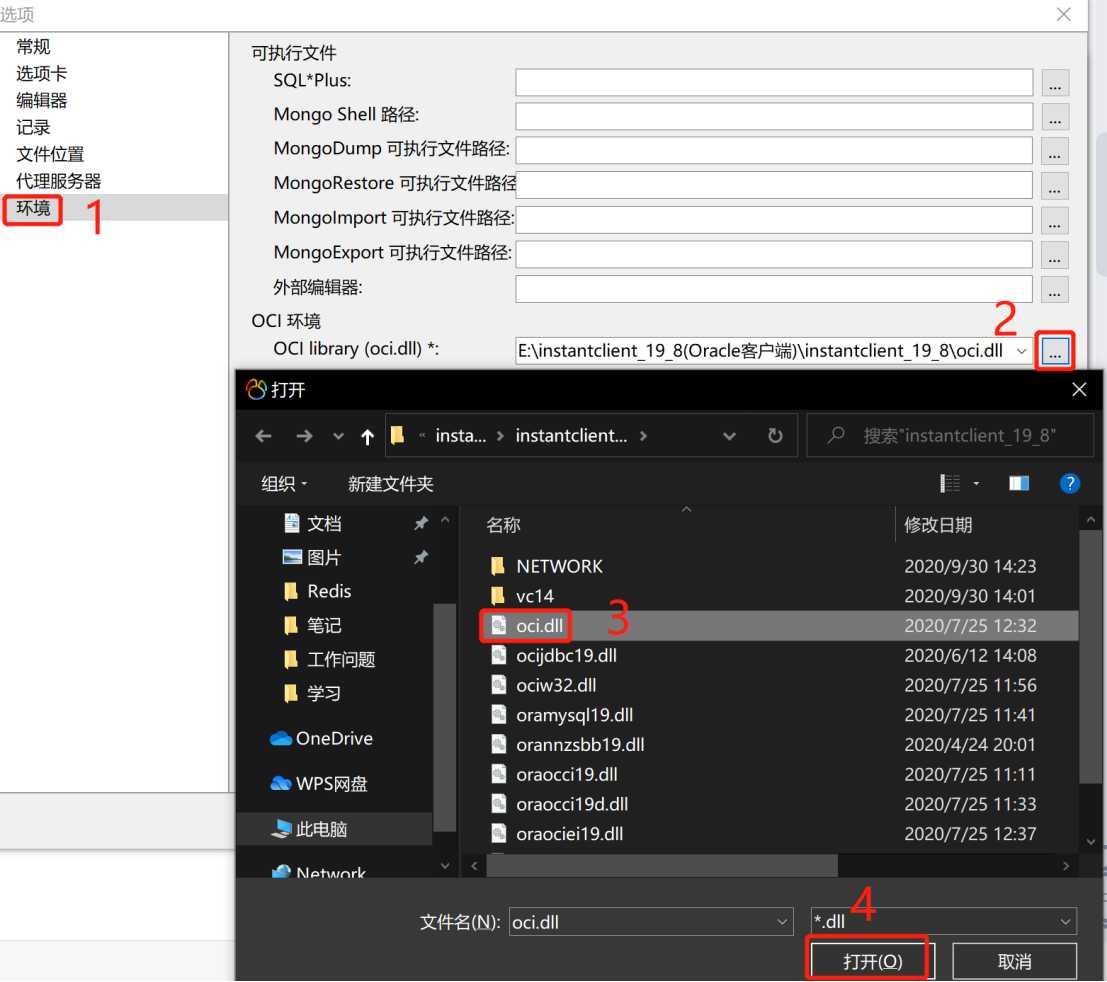Screen dimensions: 1107x982
Task: Open the 学习 folder shortcut
Action: point(324,693)
